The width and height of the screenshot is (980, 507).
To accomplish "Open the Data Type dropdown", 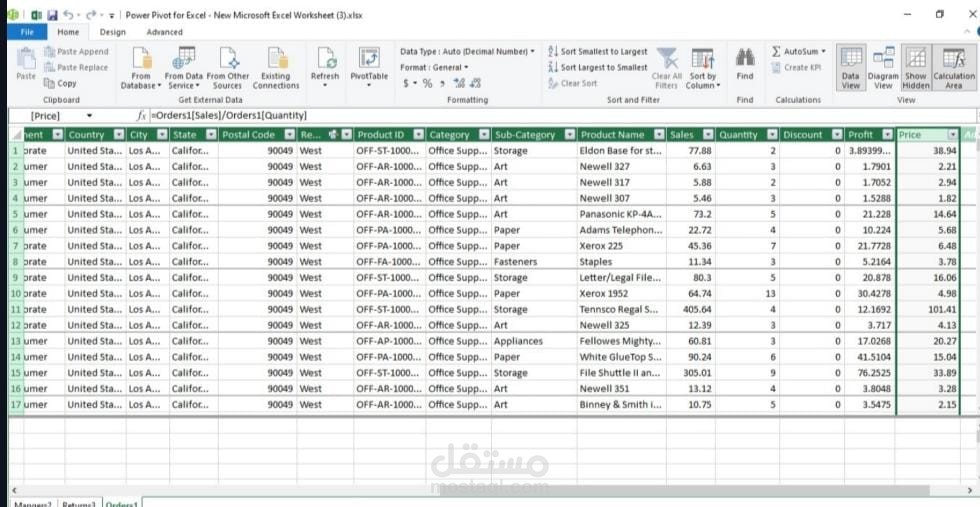I will pyautogui.click(x=468, y=52).
